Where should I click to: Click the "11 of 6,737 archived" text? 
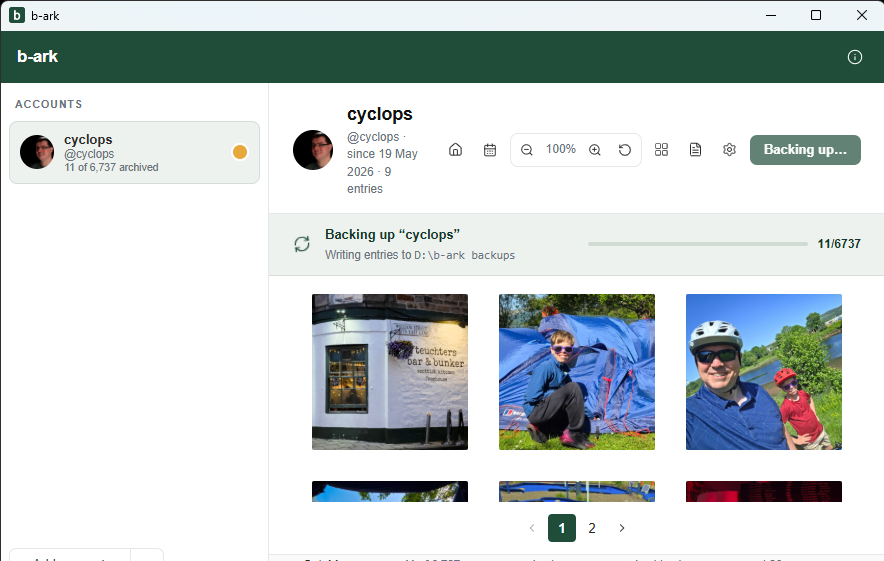coord(111,167)
